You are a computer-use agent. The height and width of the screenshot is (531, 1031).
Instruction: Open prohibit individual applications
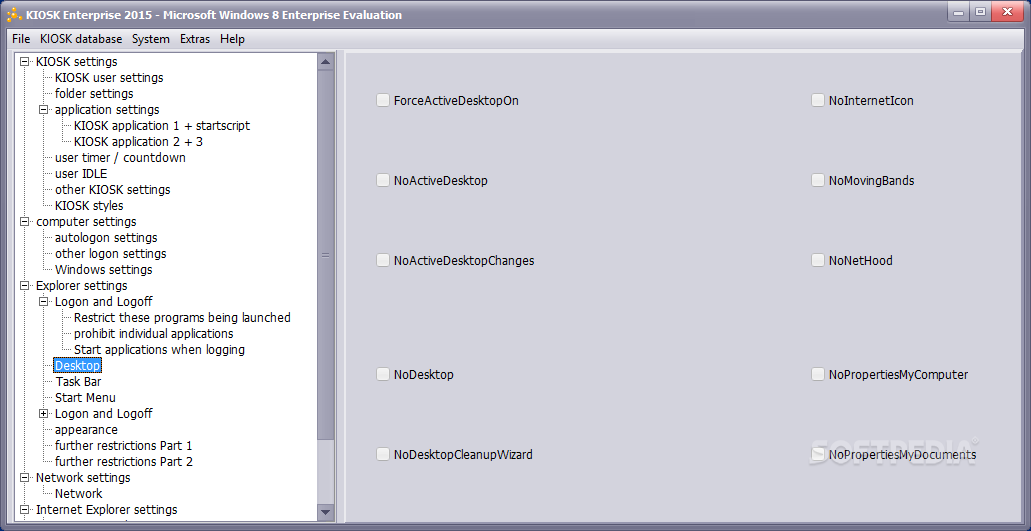pos(153,334)
